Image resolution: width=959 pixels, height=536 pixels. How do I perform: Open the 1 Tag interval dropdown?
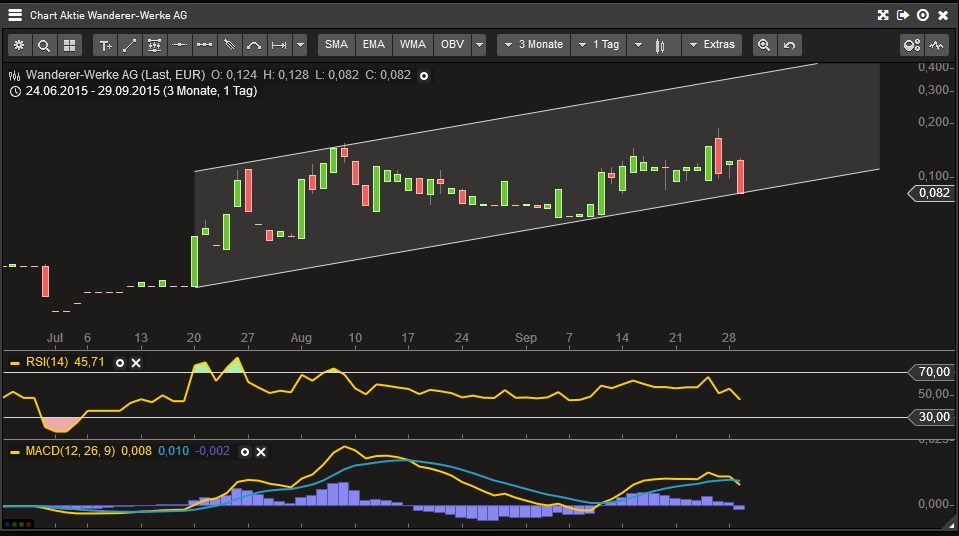pos(599,45)
